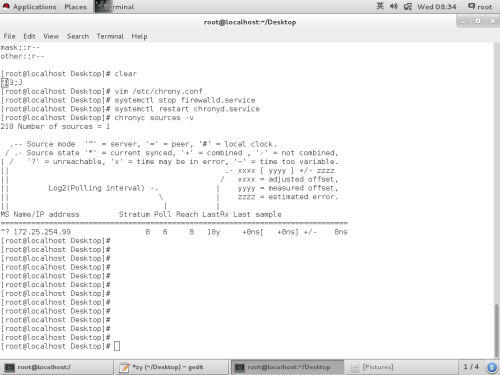Open the volume speaker icon

pyautogui.click(x=394, y=6)
